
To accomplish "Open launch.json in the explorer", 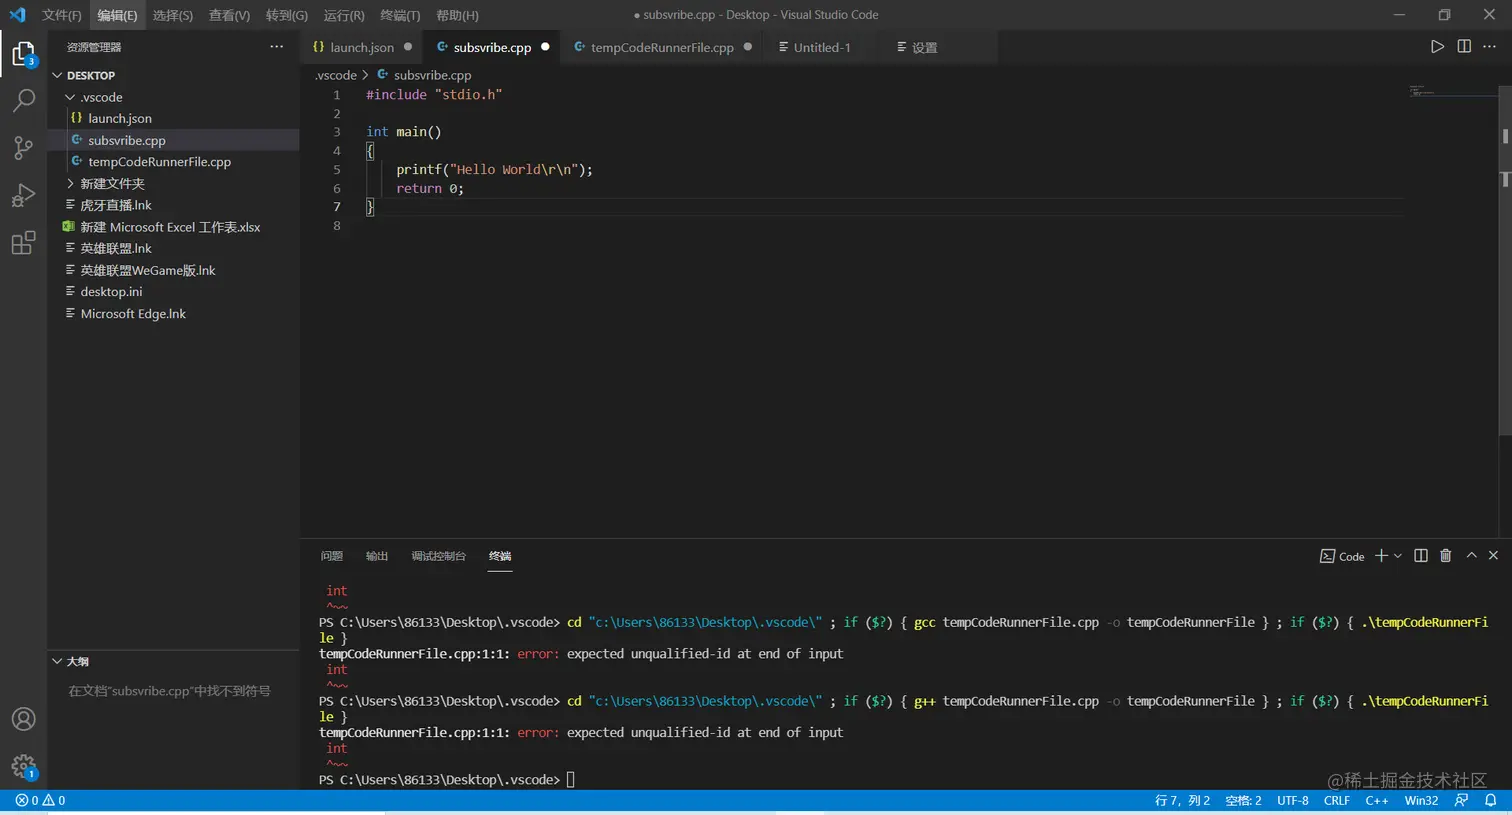I will [119, 118].
